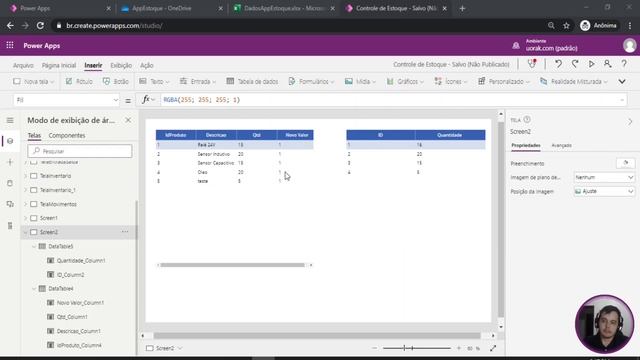Open Posição da imagem Ajuste dropdown
The width and height of the screenshot is (640, 360).
(604, 191)
